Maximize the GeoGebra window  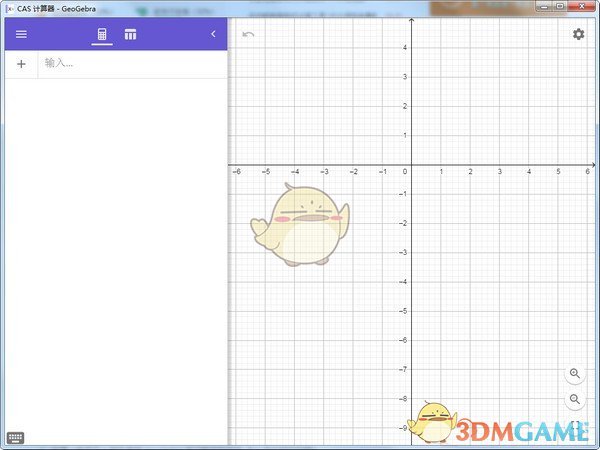pyautogui.click(x=559, y=6)
